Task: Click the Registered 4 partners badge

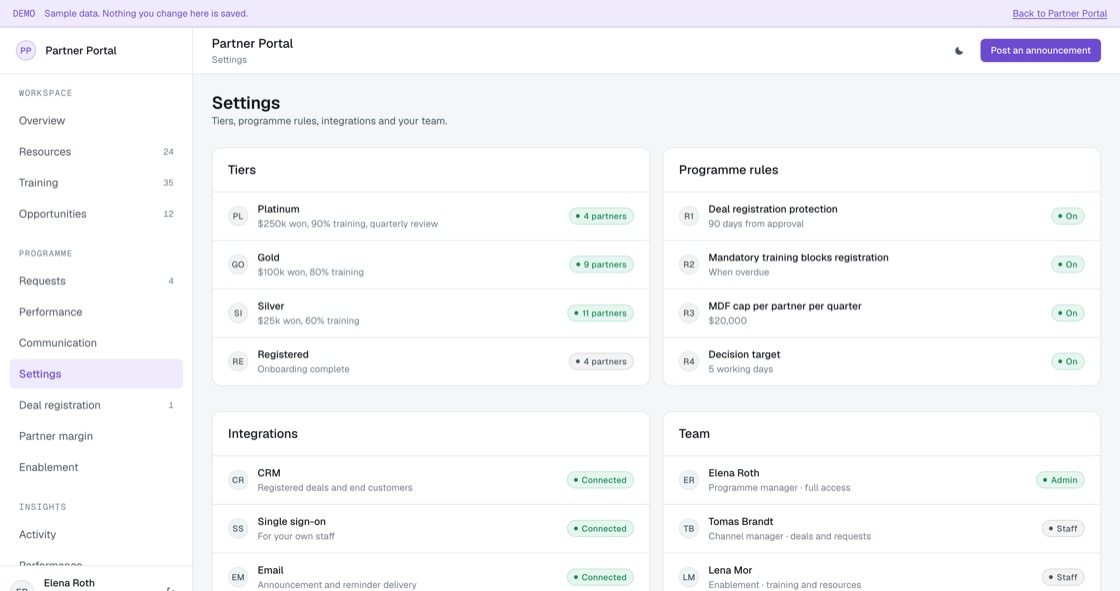Action: (601, 362)
